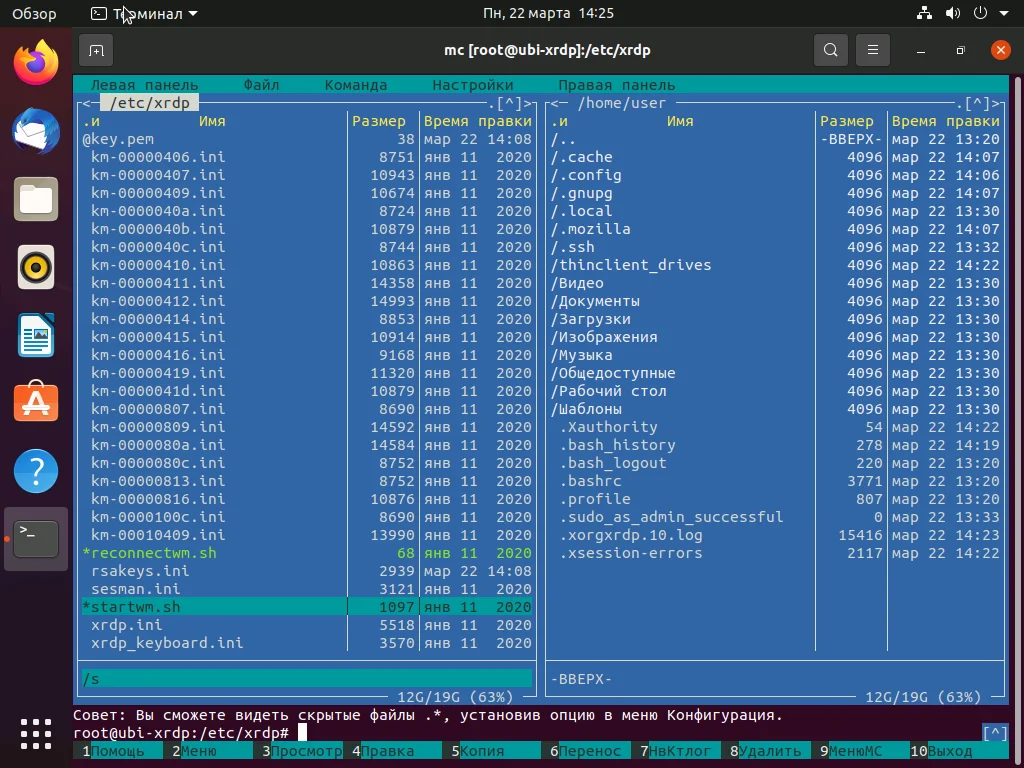
Task: Open Ubuntu Software store icon
Action: pyautogui.click(x=36, y=403)
